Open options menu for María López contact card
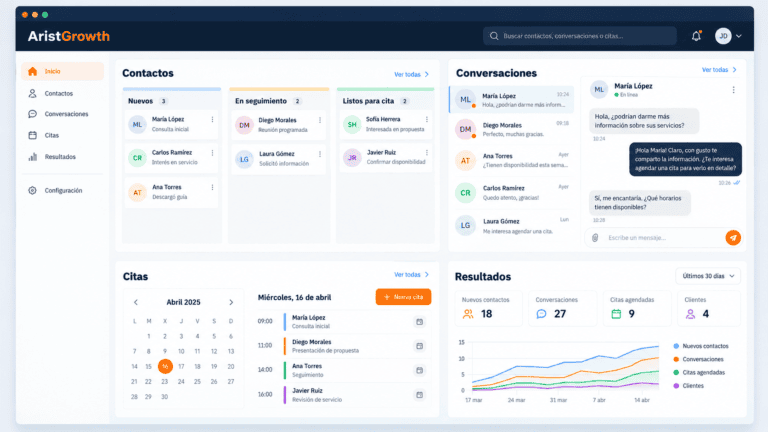Image resolution: width=768 pixels, height=432 pixels. (x=212, y=120)
